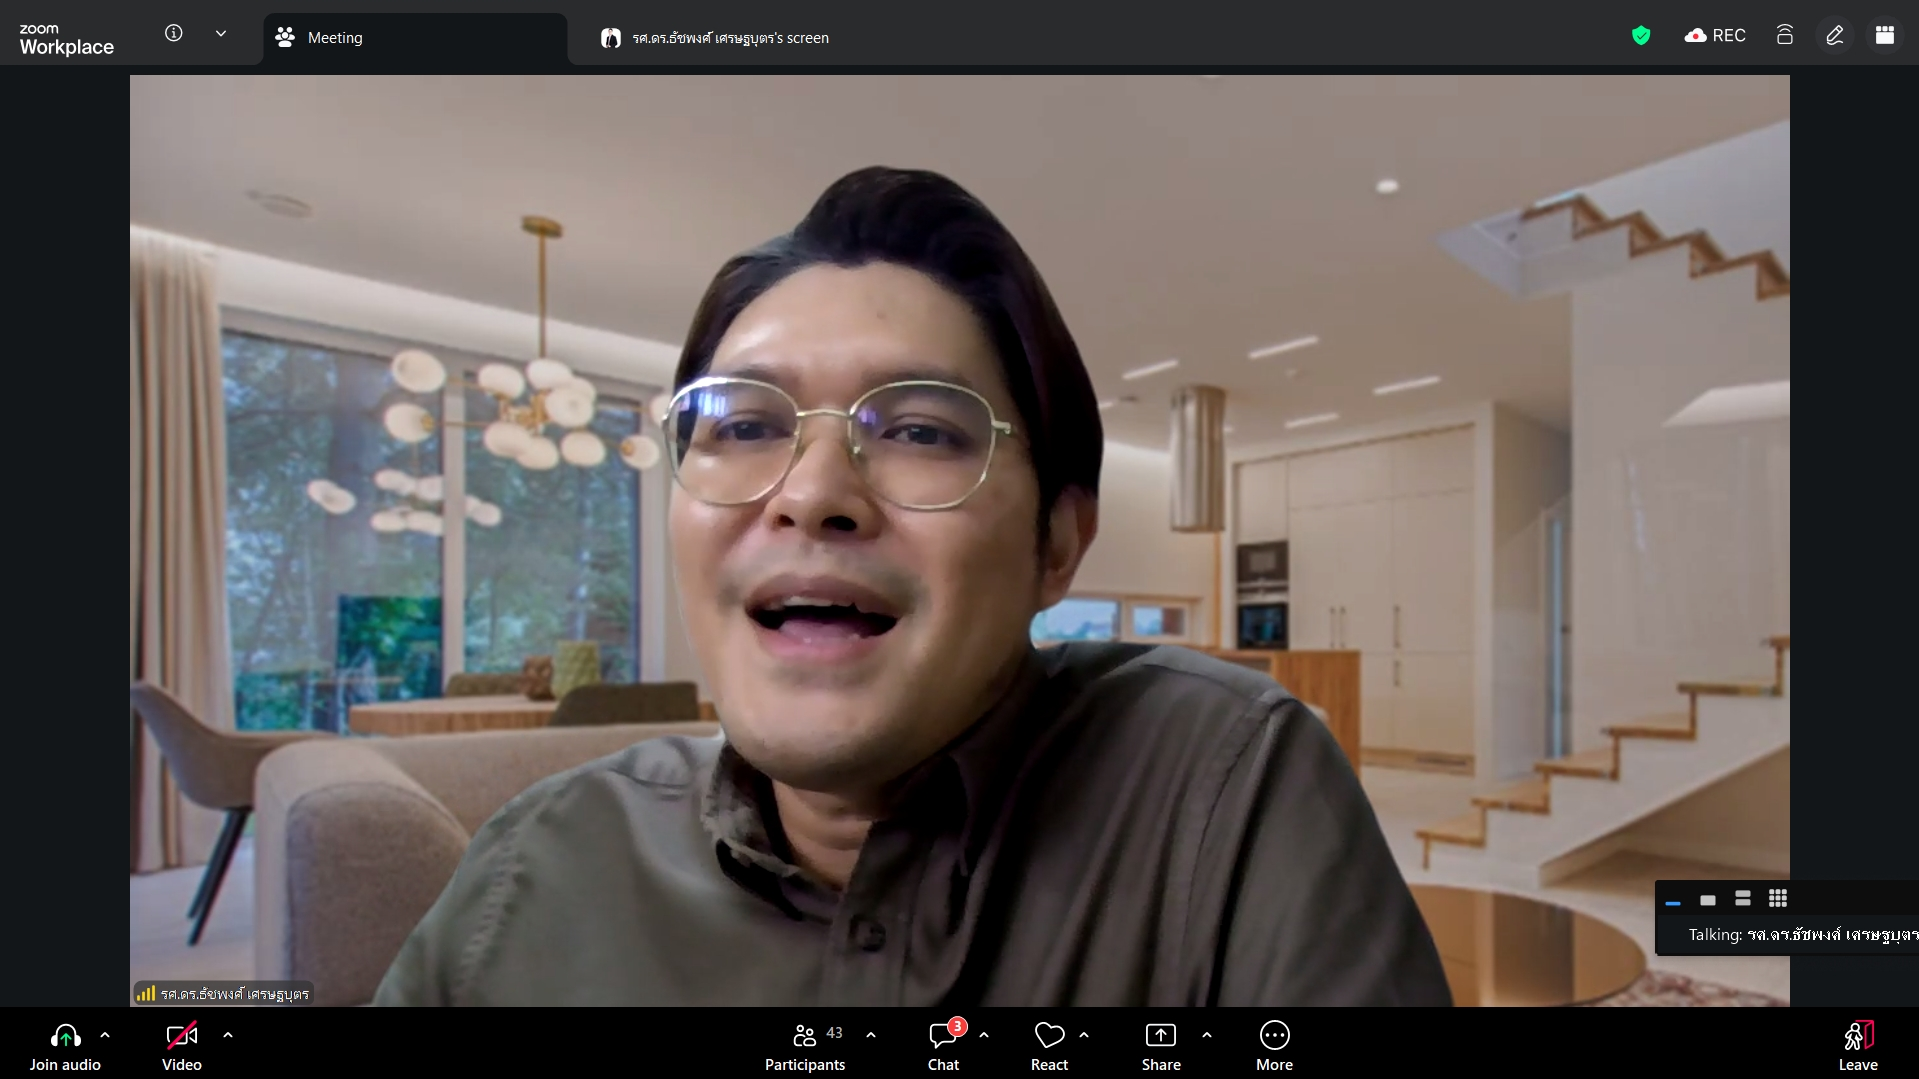Open the annotate pencil tool

pos(1834,36)
